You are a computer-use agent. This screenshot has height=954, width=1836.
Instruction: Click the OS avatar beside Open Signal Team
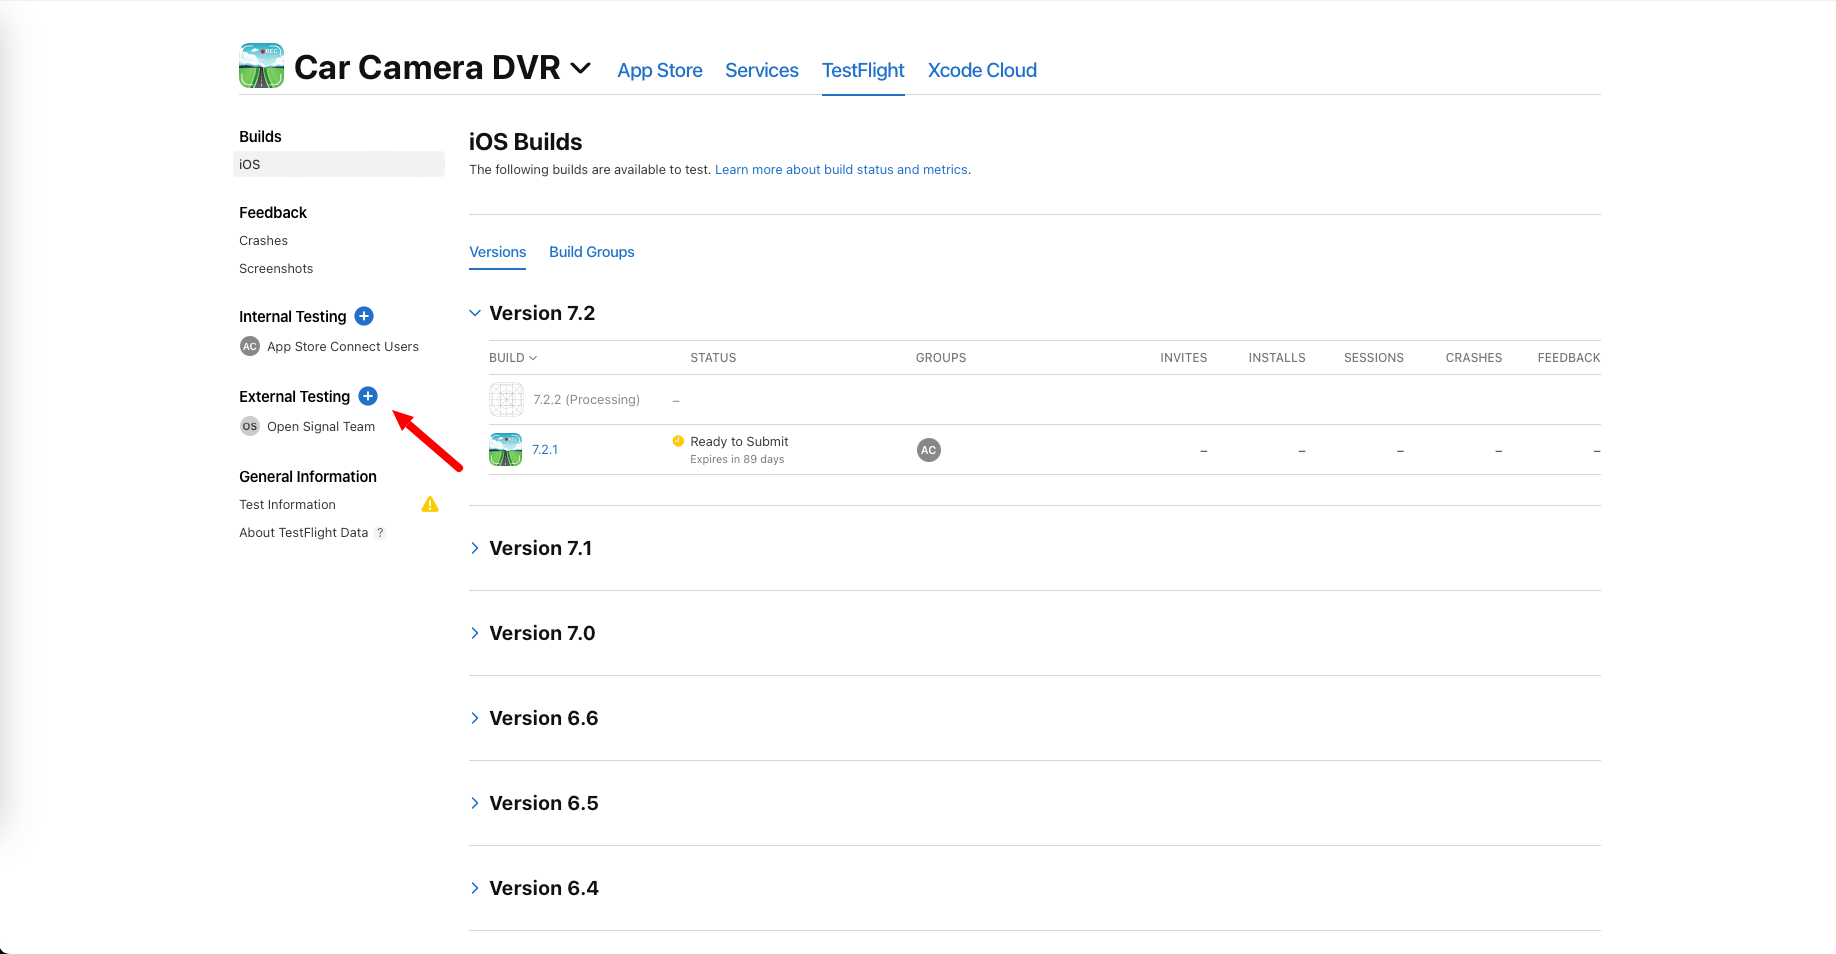coord(250,426)
